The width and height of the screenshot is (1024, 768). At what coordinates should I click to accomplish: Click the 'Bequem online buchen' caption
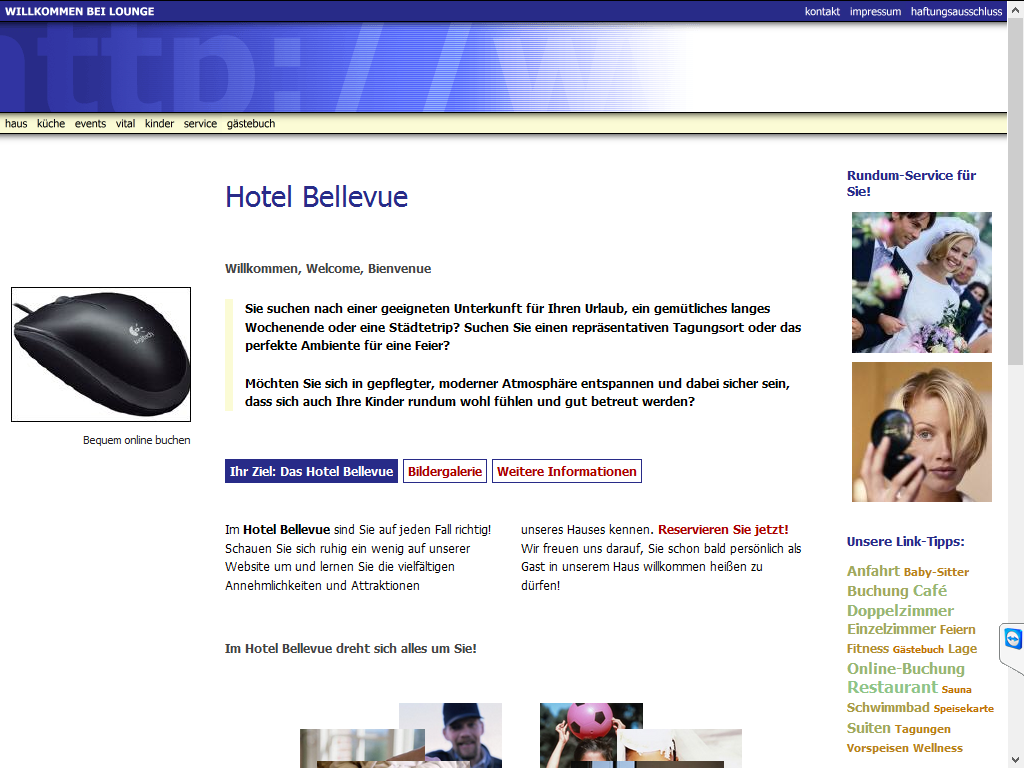pyautogui.click(x=136, y=440)
